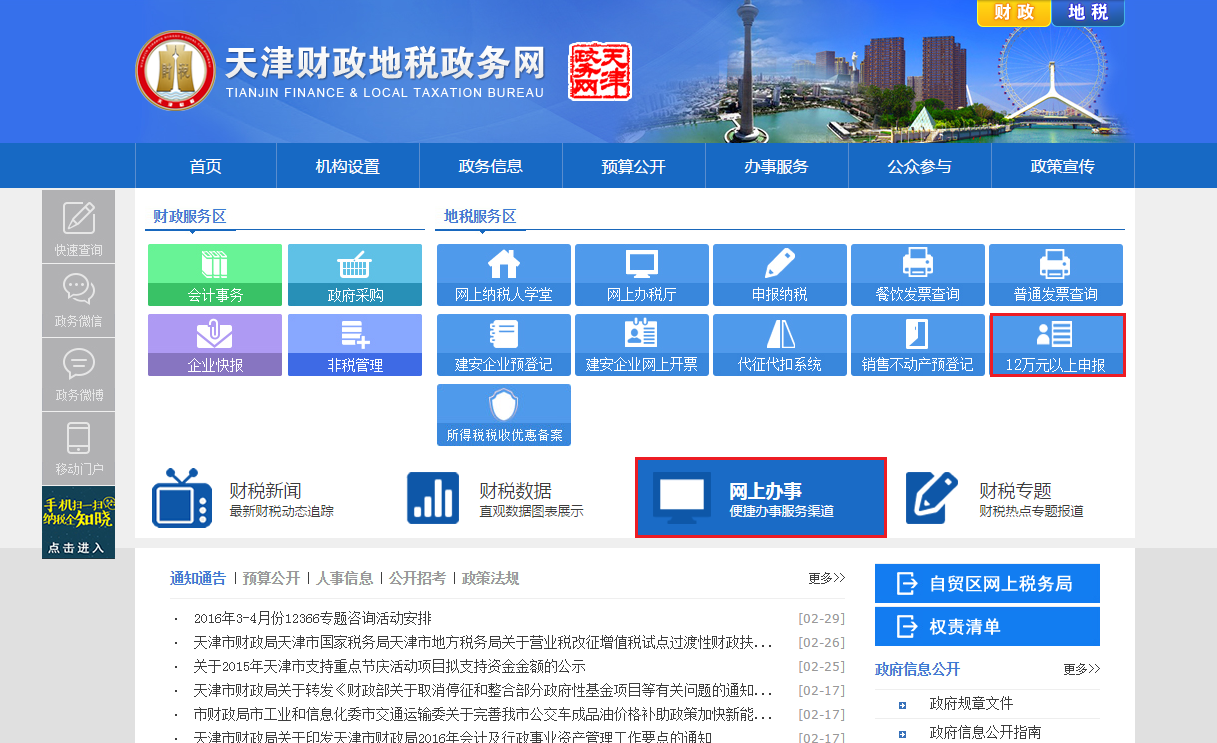Open 申报纳税 pencil tile
This screenshot has height=743, width=1217.
point(780,275)
